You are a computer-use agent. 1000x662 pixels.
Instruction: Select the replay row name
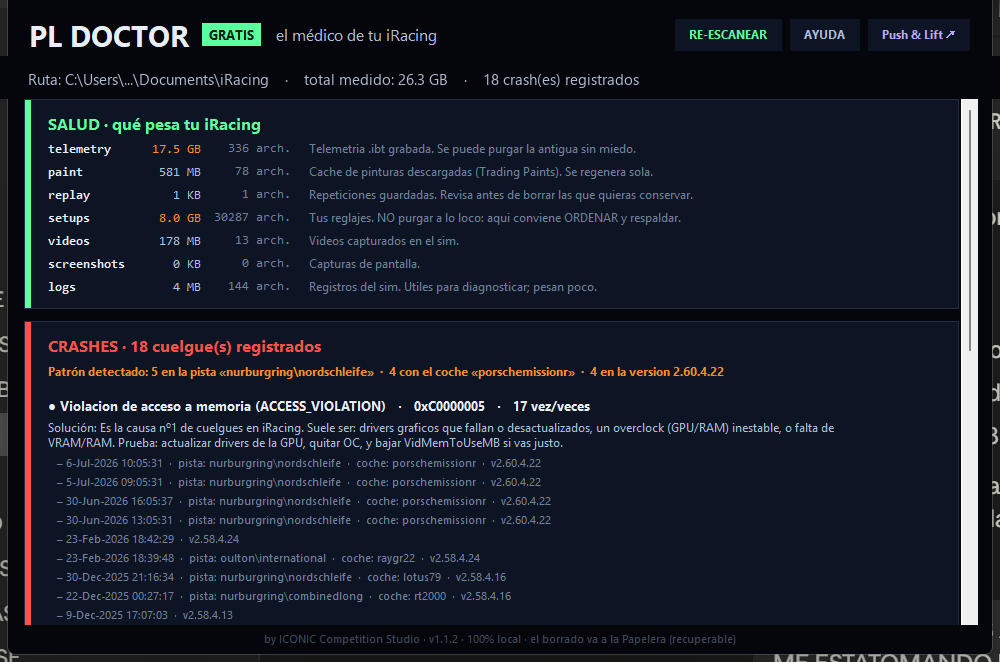click(x=69, y=195)
